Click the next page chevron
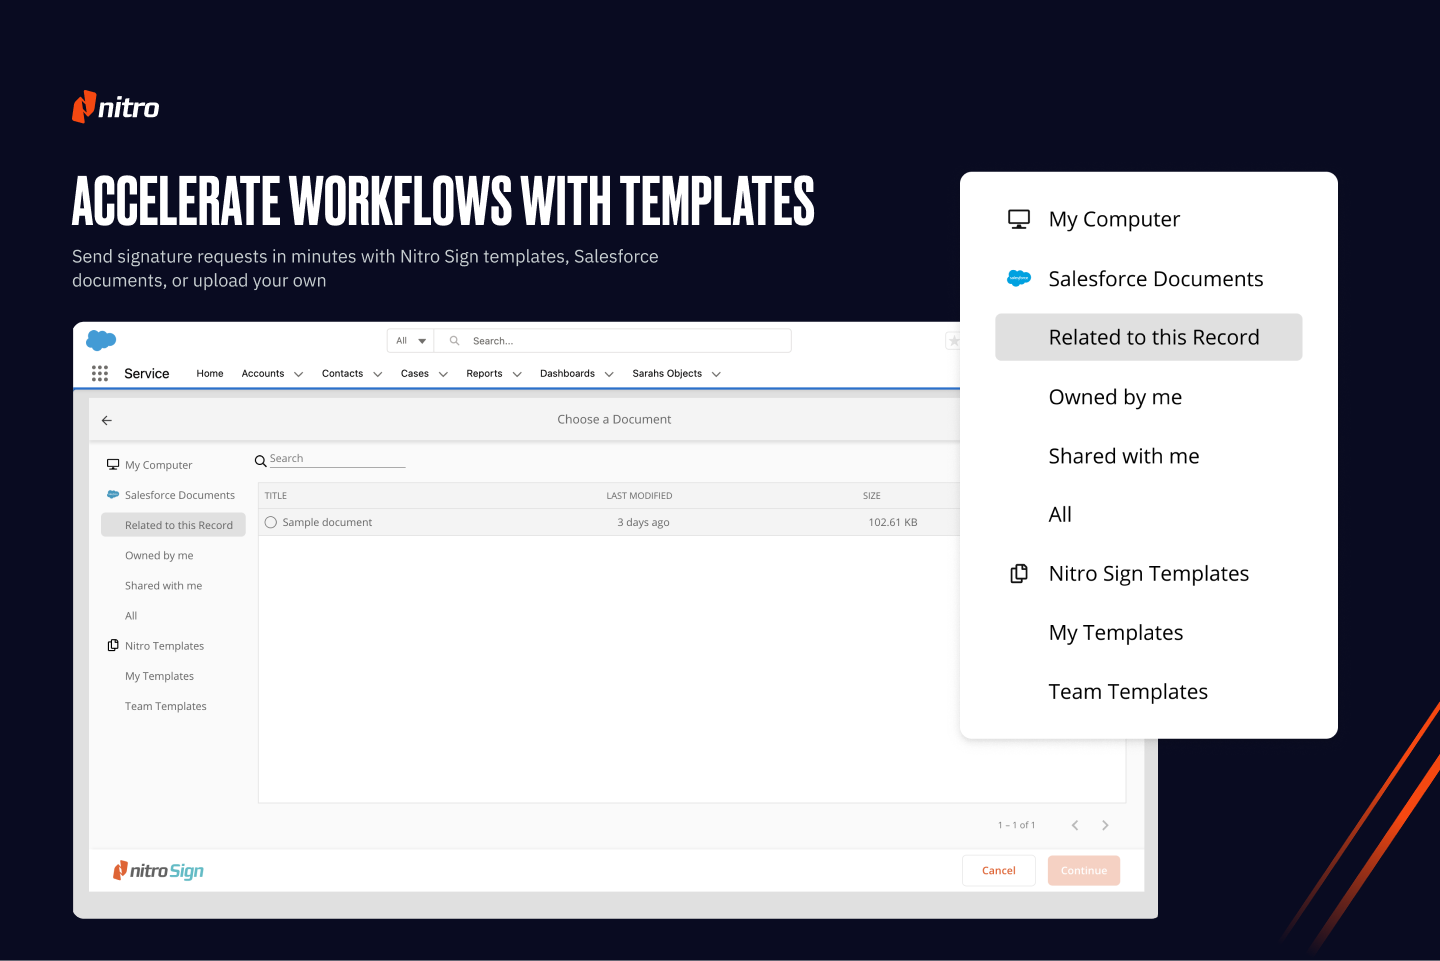Screen dimensions: 1440x961 click(x=1105, y=826)
